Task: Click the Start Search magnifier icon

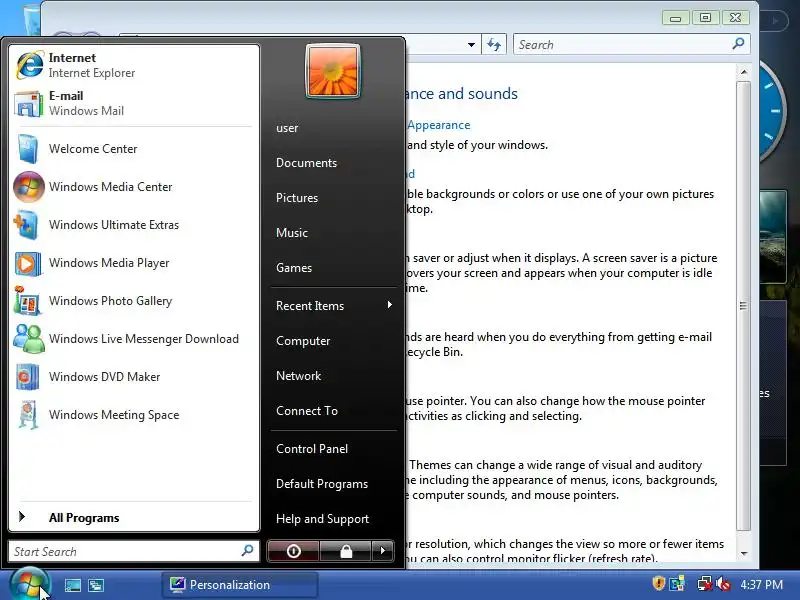Action: pyautogui.click(x=247, y=551)
